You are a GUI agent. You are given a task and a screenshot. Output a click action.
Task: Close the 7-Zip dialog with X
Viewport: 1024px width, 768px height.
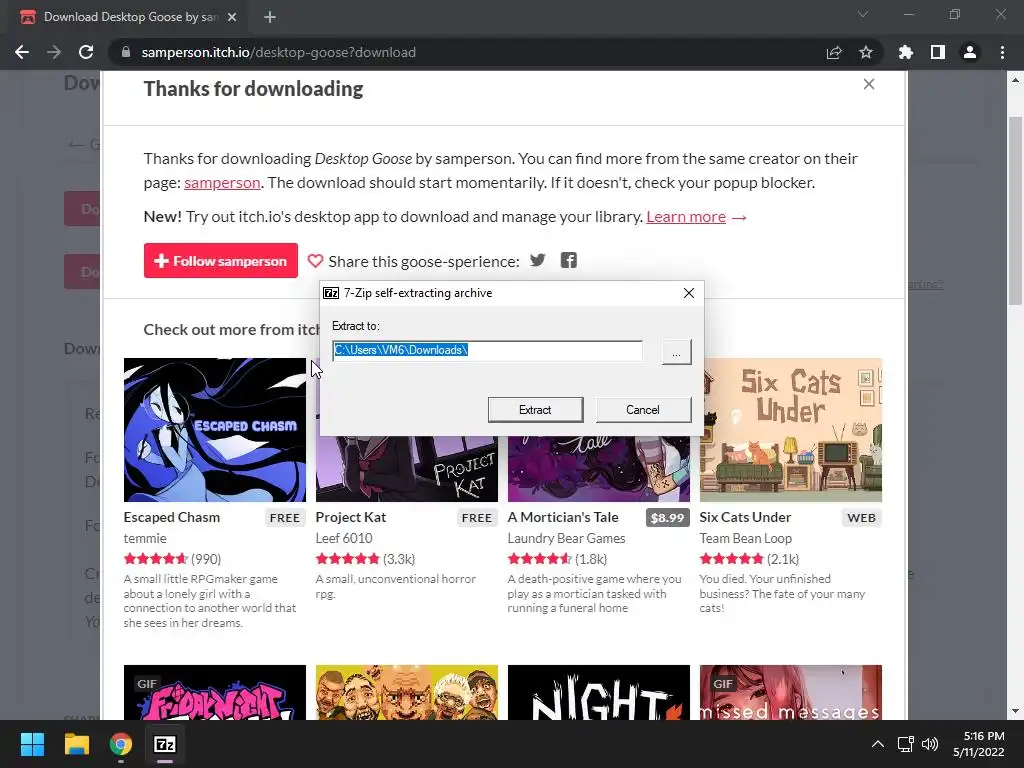(x=688, y=293)
